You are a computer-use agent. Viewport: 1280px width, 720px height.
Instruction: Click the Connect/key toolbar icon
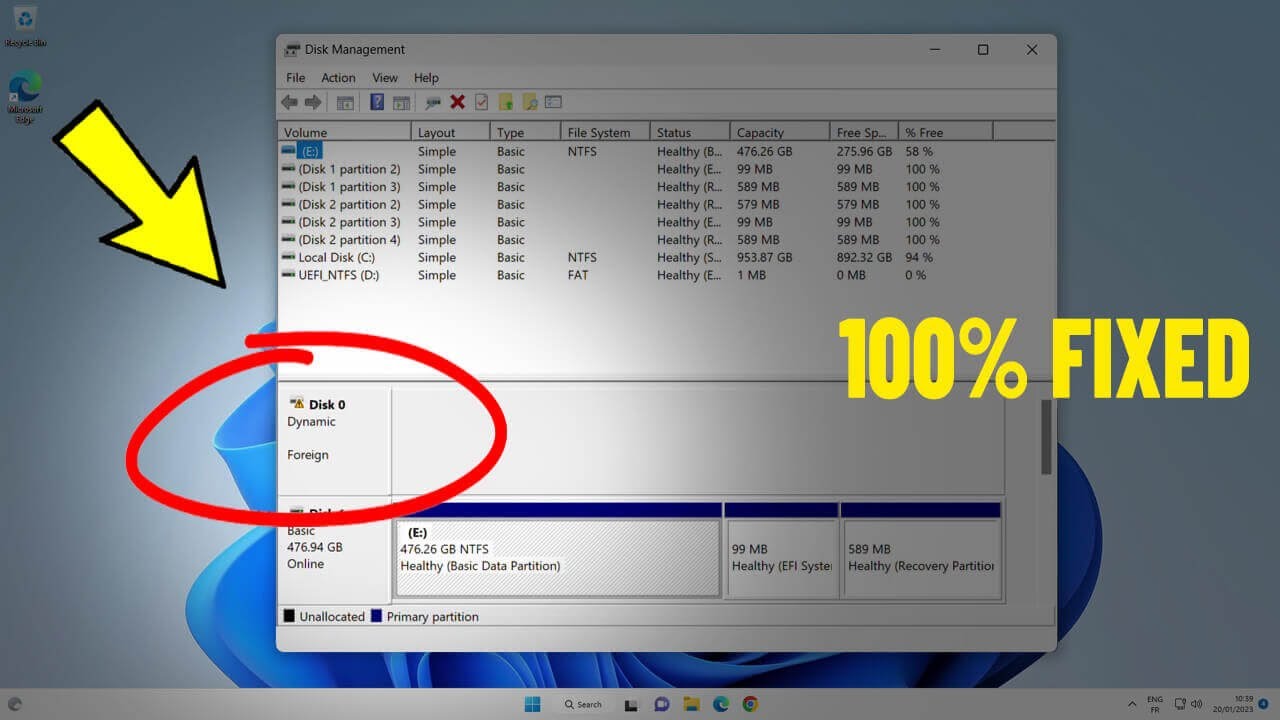pyautogui.click(x=433, y=102)
